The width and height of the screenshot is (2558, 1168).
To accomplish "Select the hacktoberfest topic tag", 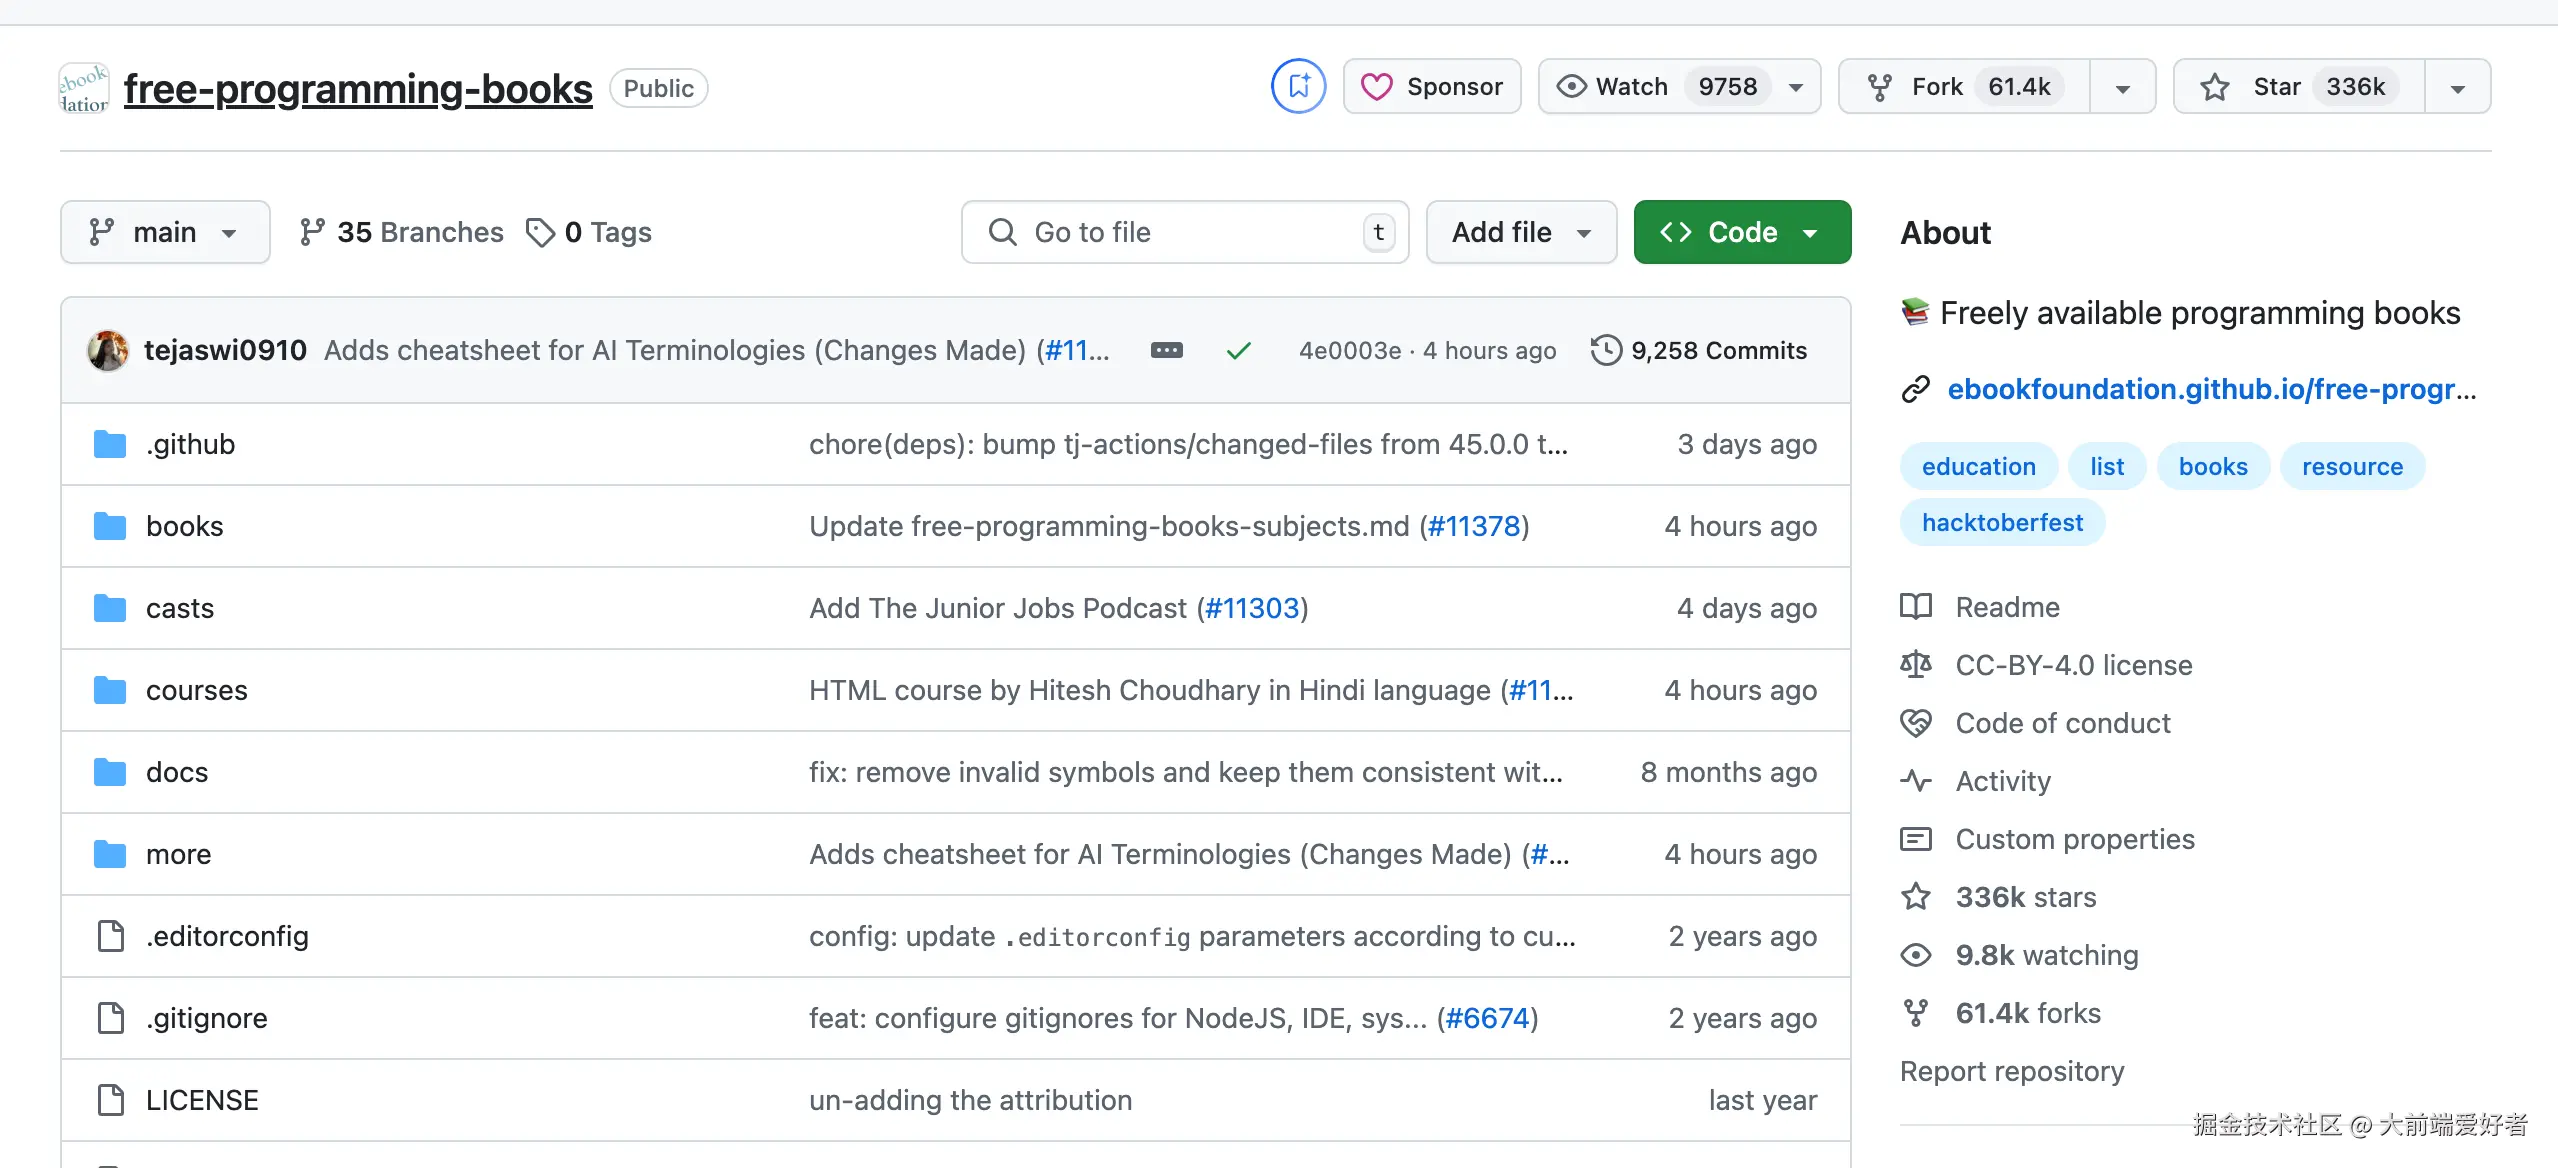I will click(x=2002, y=523).
